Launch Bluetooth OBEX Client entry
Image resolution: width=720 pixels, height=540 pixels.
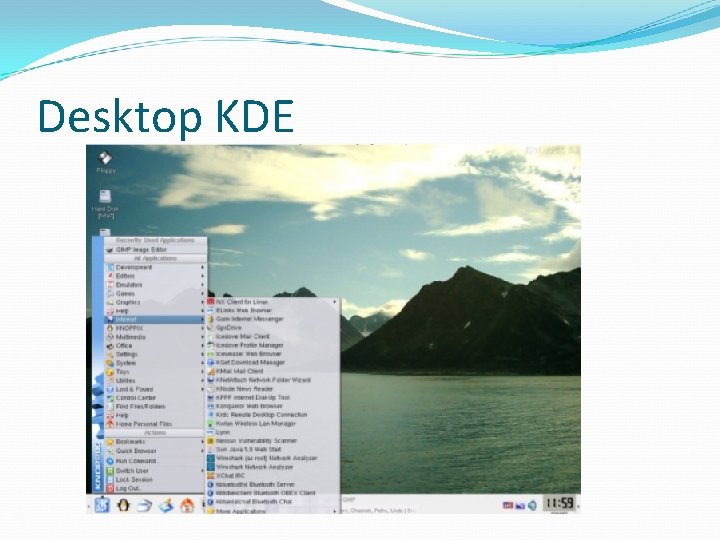[273, 493]
